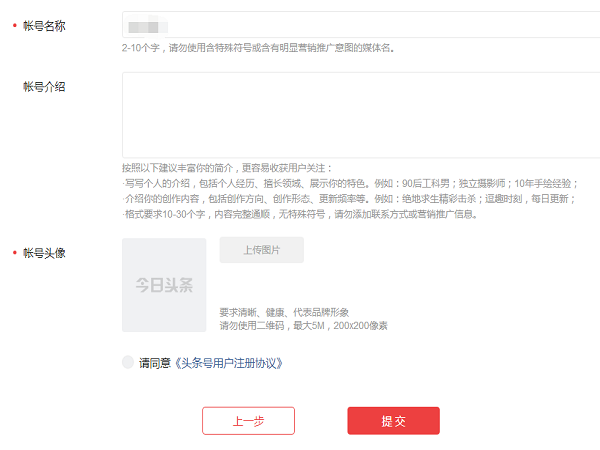Click the red 提交 button
The image size is (600, 450).
pos(393,421)
